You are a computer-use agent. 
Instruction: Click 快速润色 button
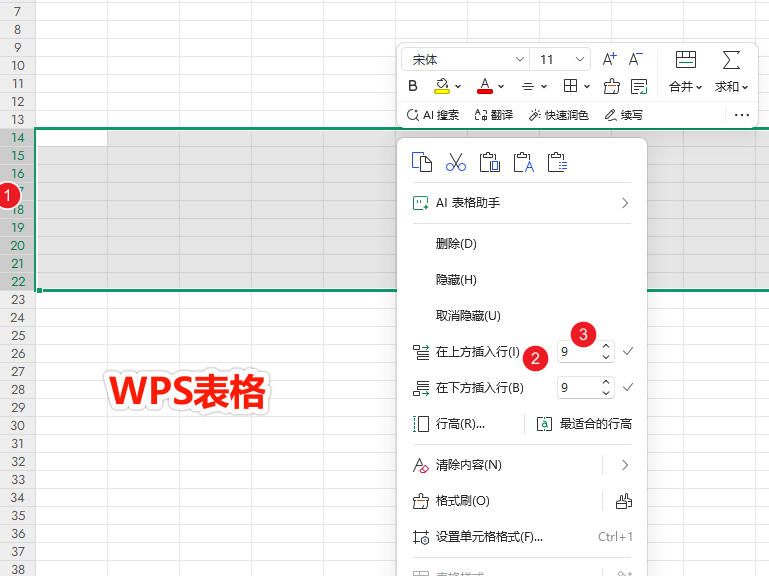559,115
